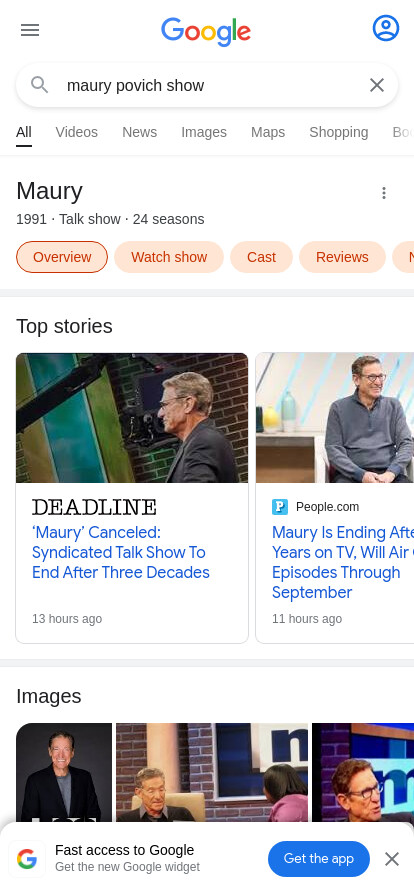Open the hamburger menu icon

point(30,30)
